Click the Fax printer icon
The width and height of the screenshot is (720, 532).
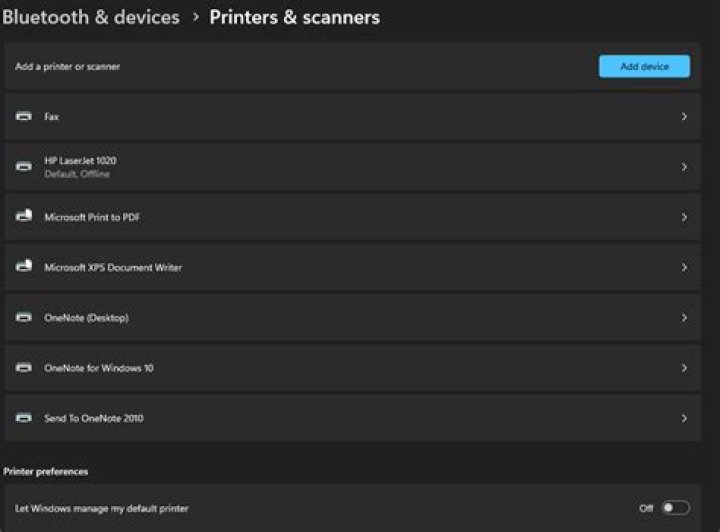click(24, 116)
